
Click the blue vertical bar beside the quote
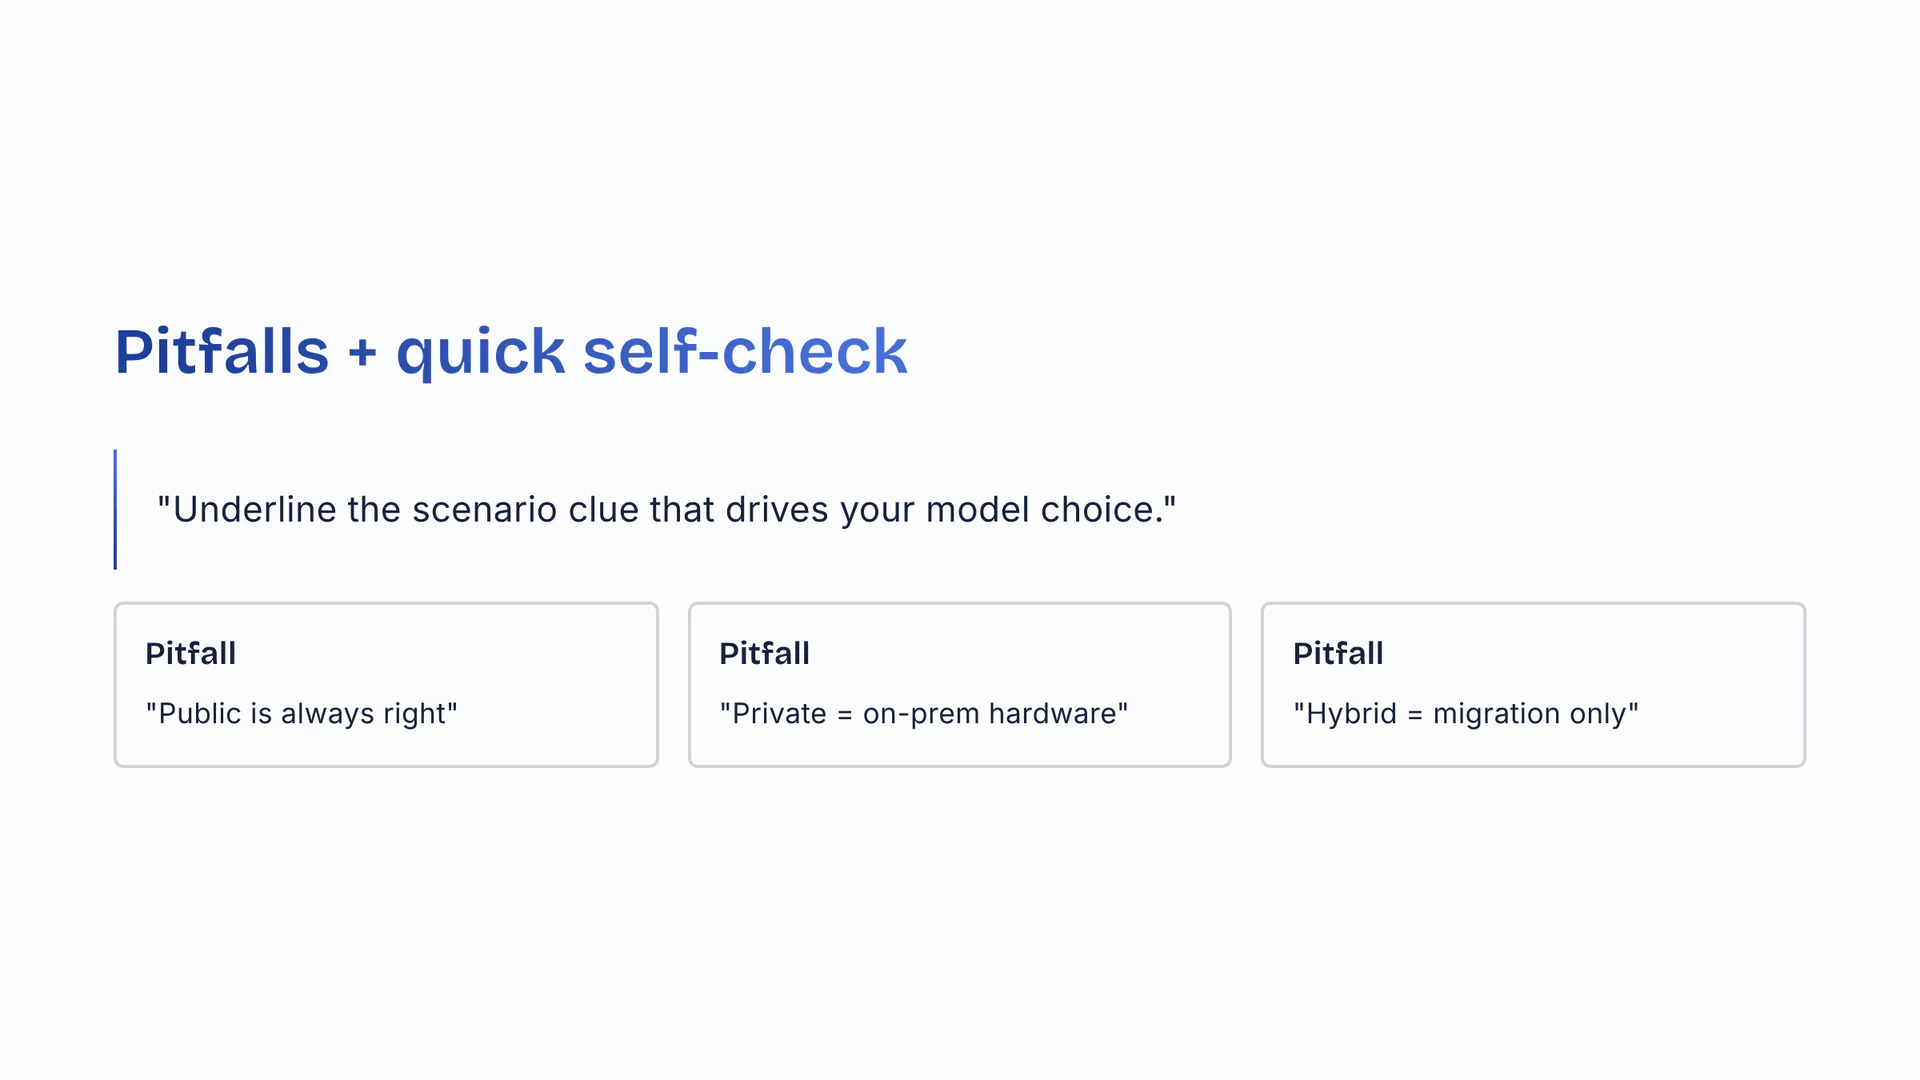click(116, 510)
